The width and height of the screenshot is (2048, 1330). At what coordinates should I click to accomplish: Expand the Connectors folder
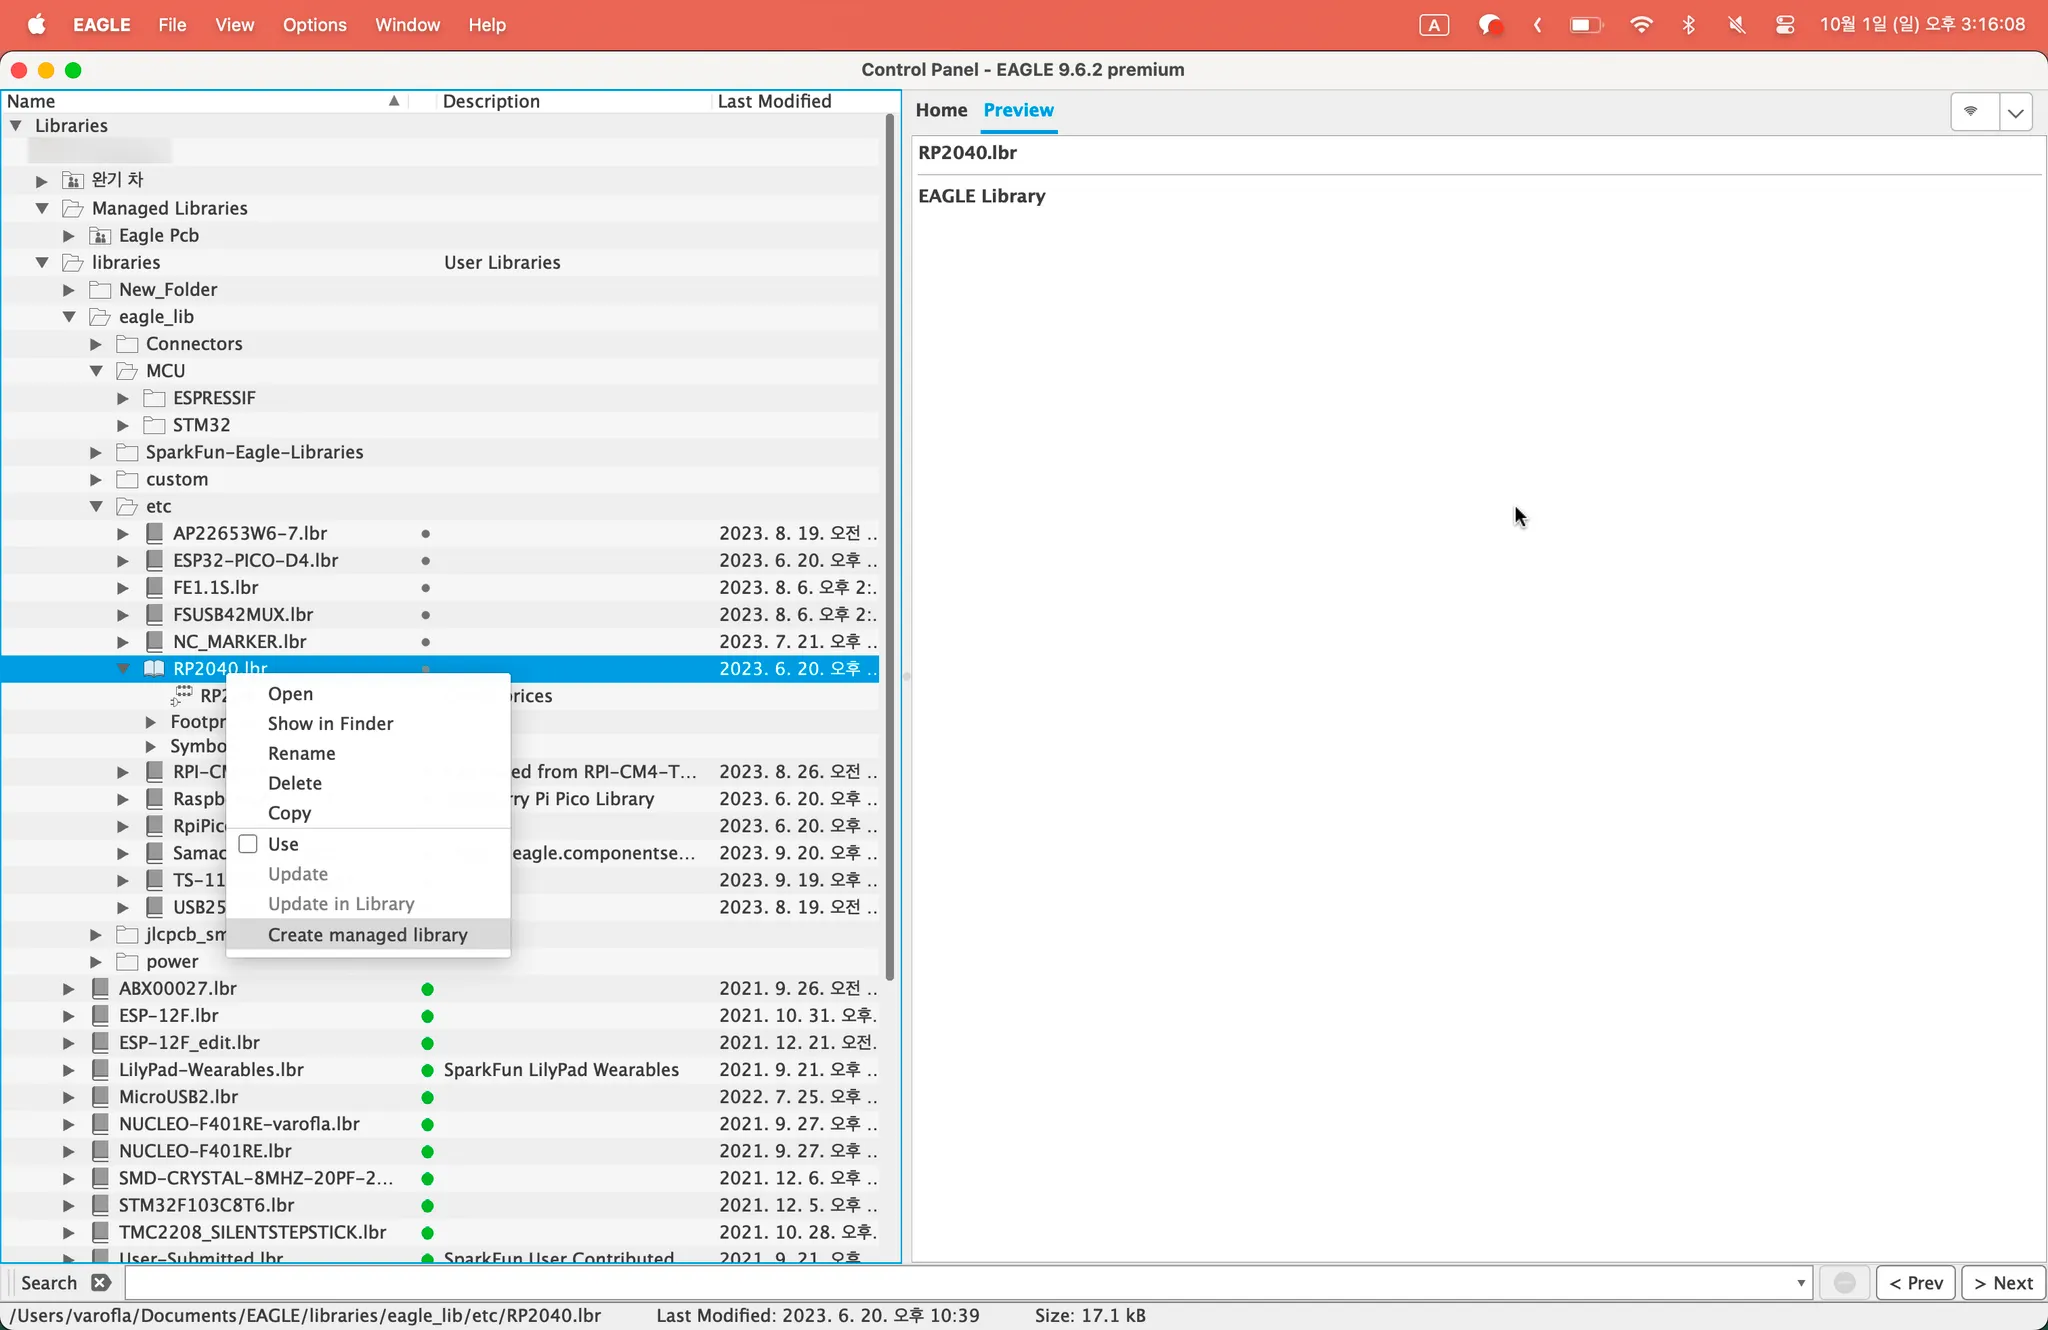click(97, 344)
